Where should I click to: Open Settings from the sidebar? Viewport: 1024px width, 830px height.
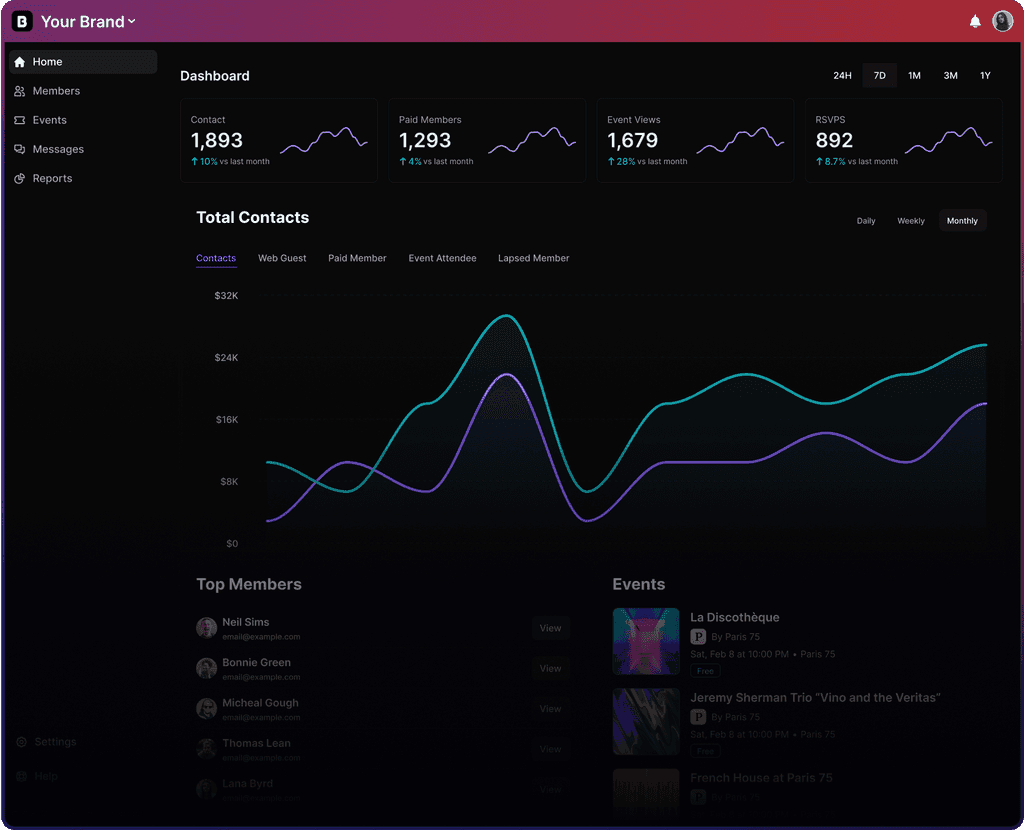(56, 742)
